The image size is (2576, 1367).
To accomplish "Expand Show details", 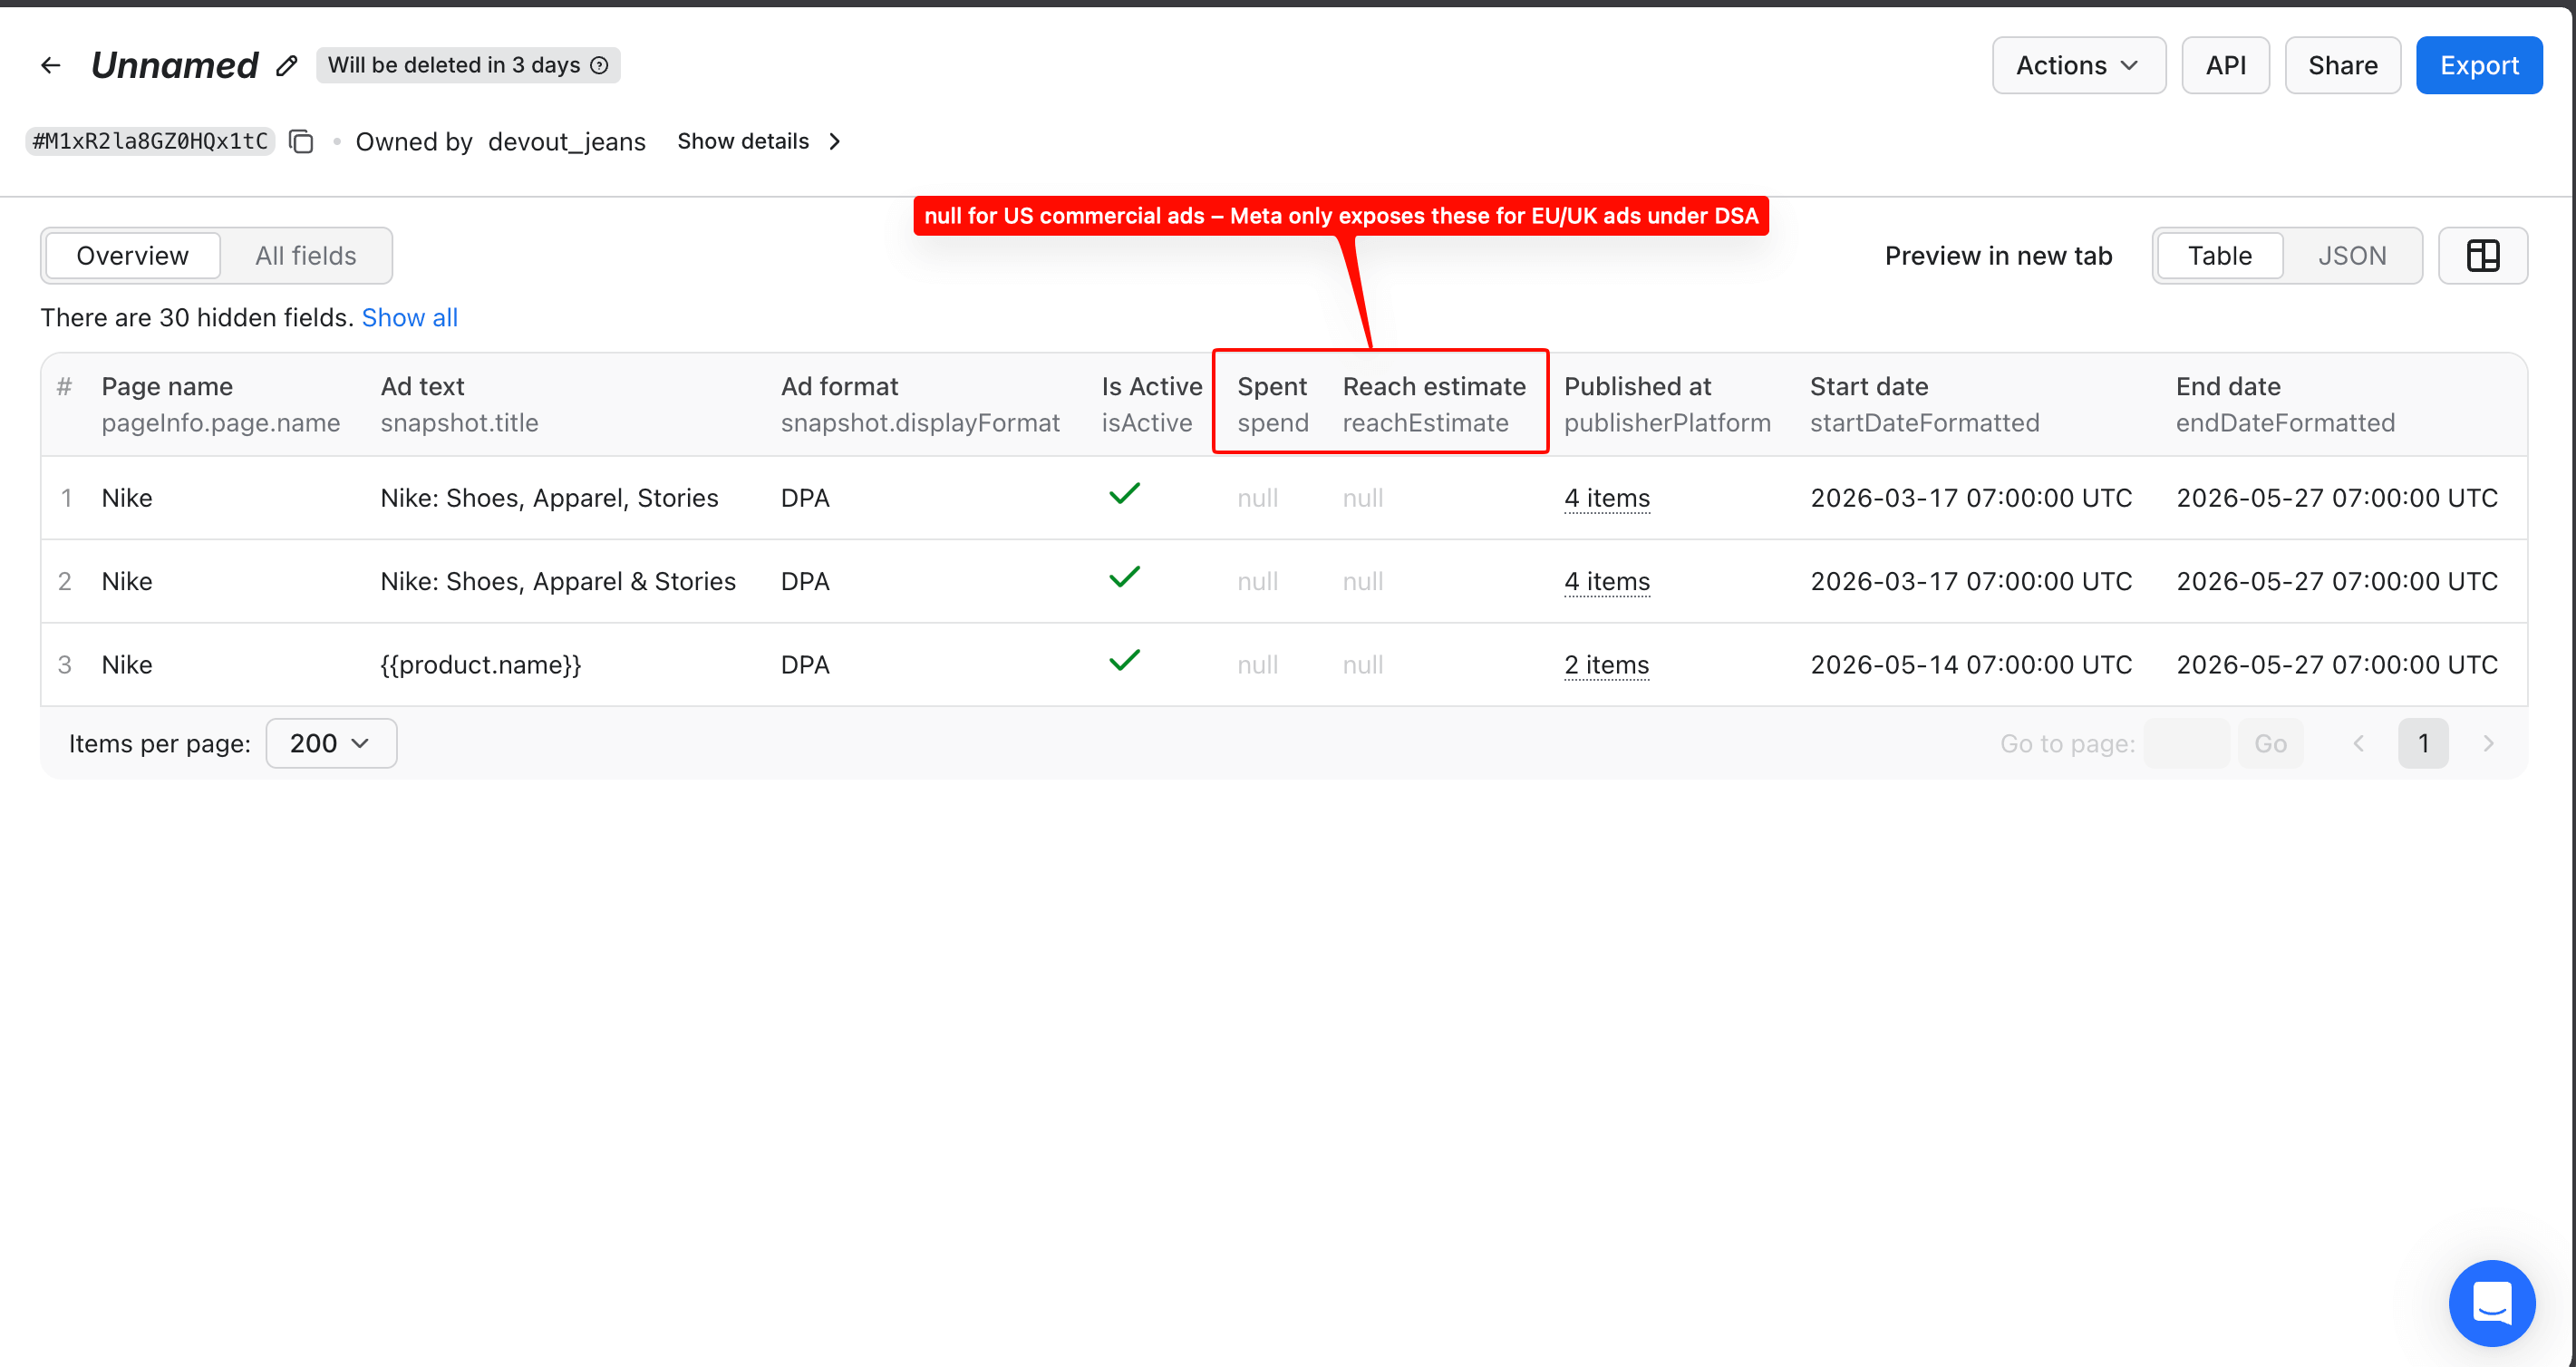I will pyautogui.click(x=759, y=142).
